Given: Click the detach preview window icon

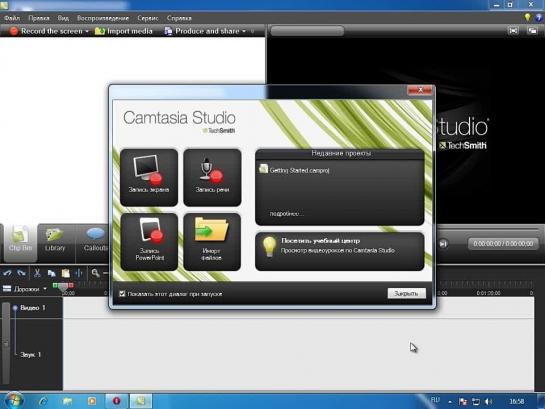Looking at the screenshot, I should click(532, 31).
